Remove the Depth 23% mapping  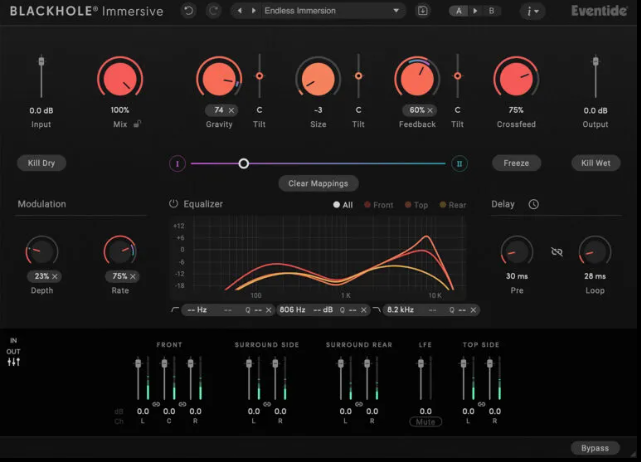[55, 277]
